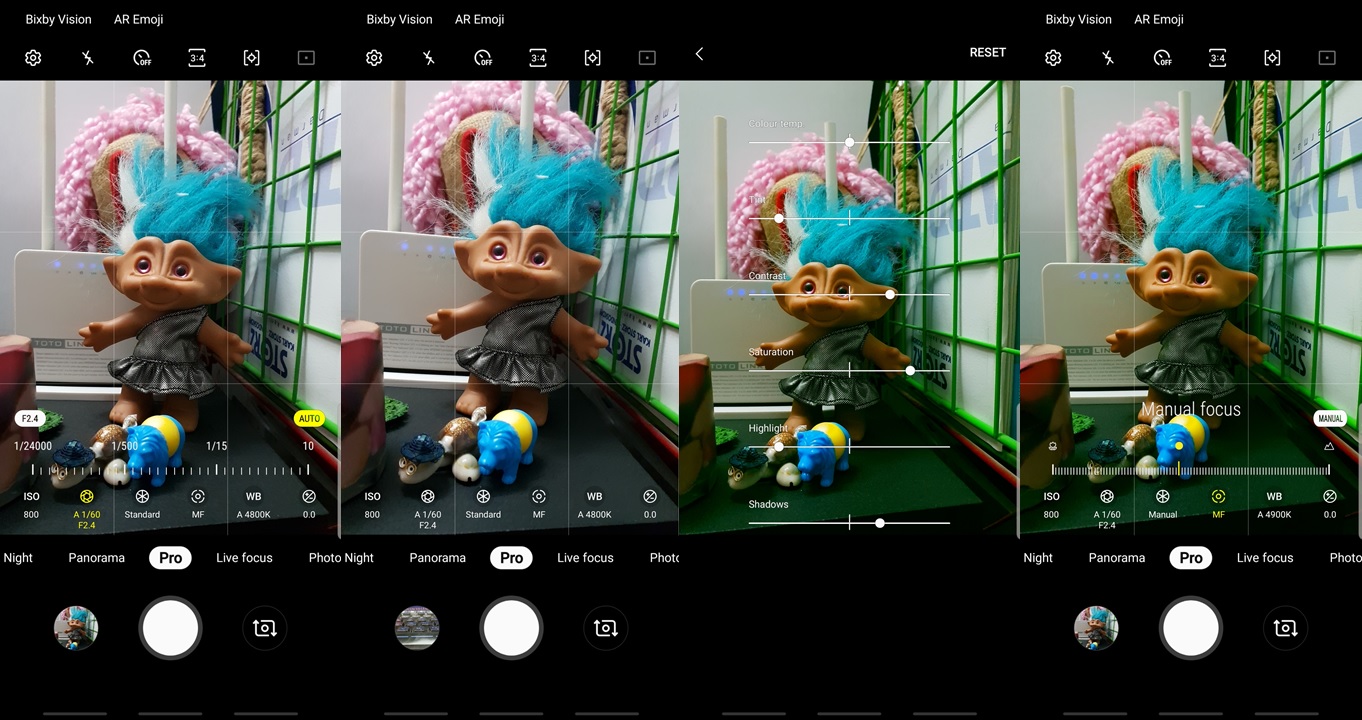The width and height of the screenshot is (1362, 720).
Task: Go back with the arrow beside RESET
Action: click(x=699, y=53)
